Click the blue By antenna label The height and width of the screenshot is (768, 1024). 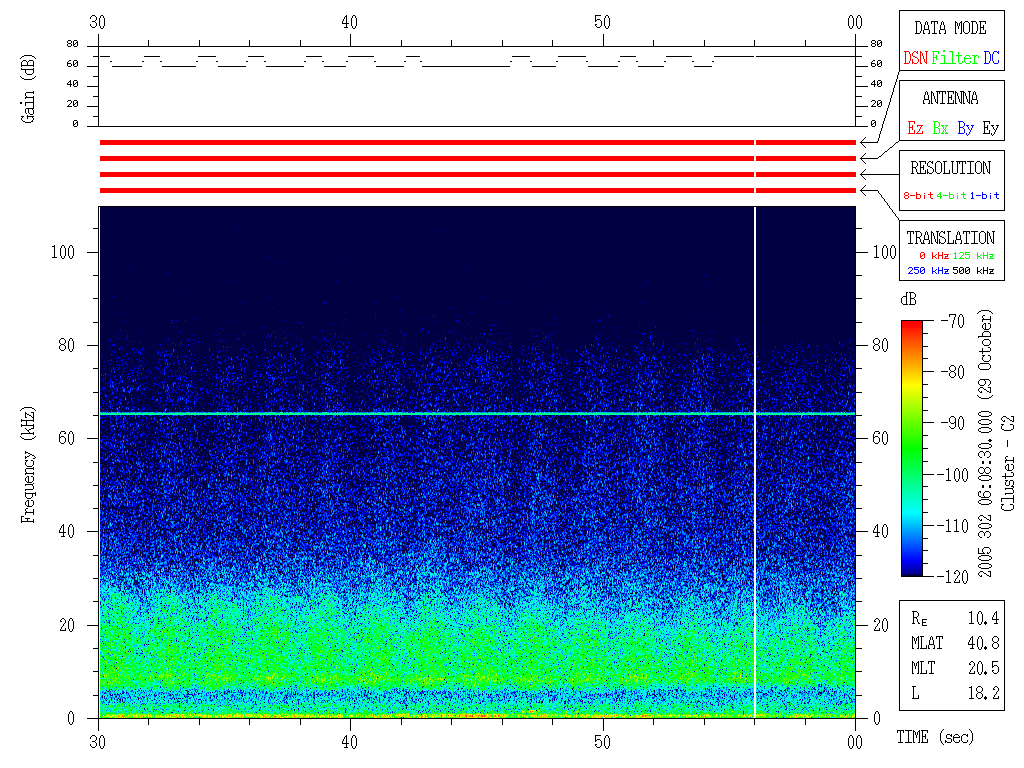click(965, 129)
